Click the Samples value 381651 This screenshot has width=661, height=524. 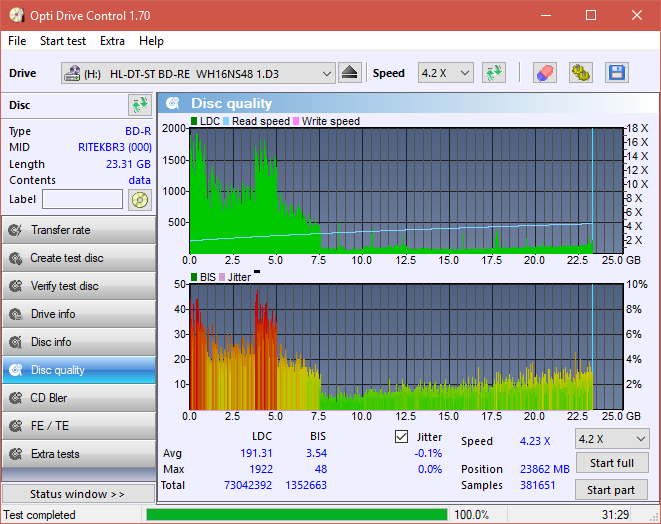pos(537,485)
